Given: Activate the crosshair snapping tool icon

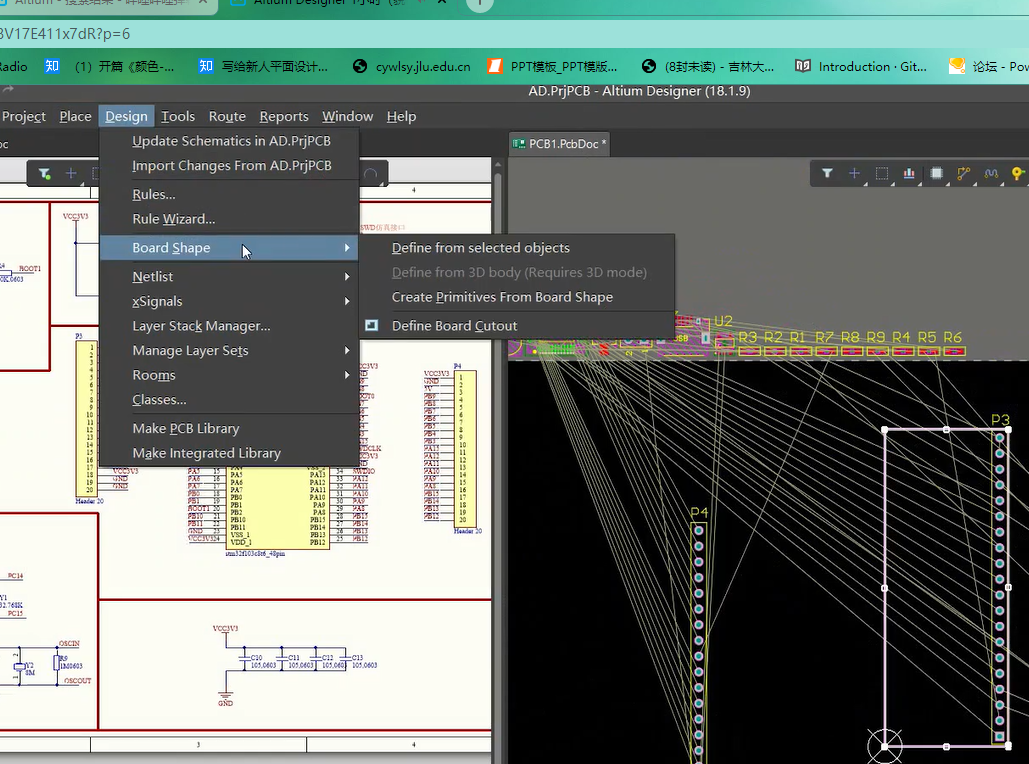Looking at the screenshot, I should tap(854, 173).
